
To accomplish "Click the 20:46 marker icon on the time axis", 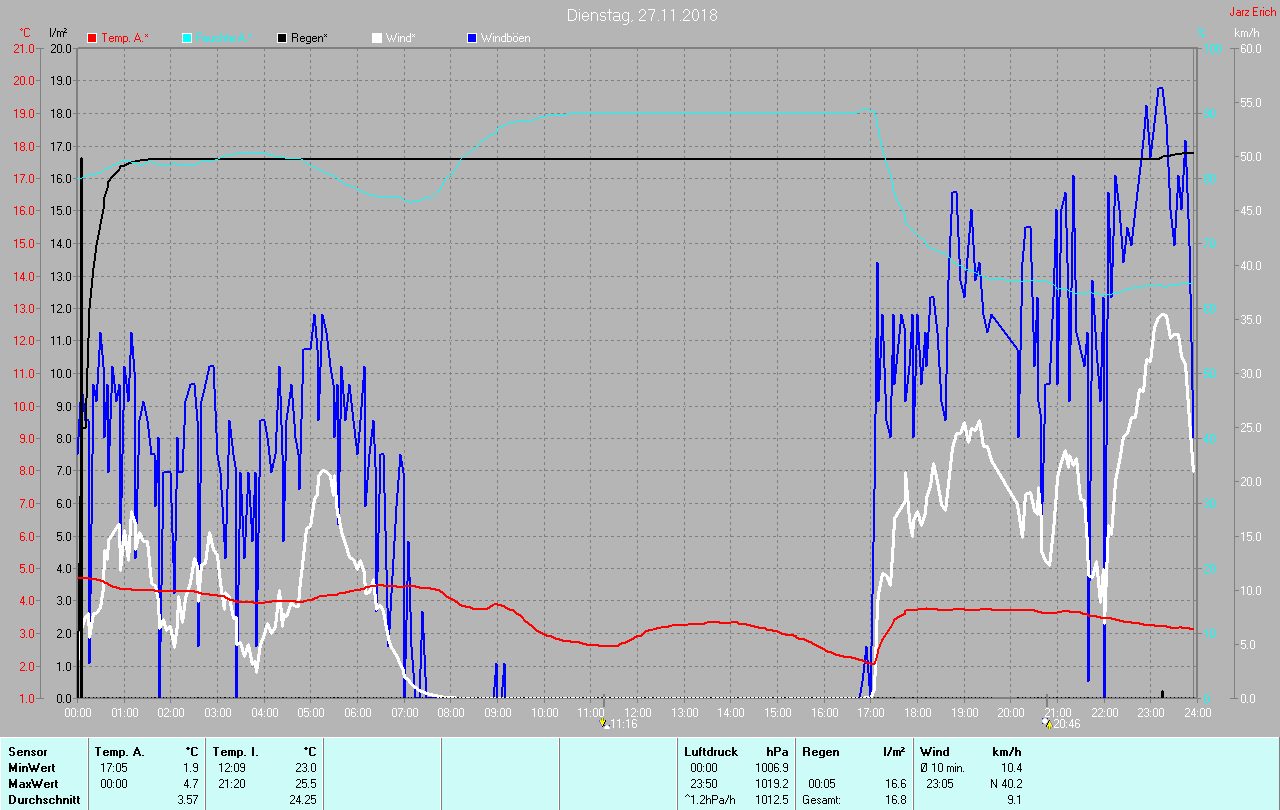I will click(x=1046, y=722).
